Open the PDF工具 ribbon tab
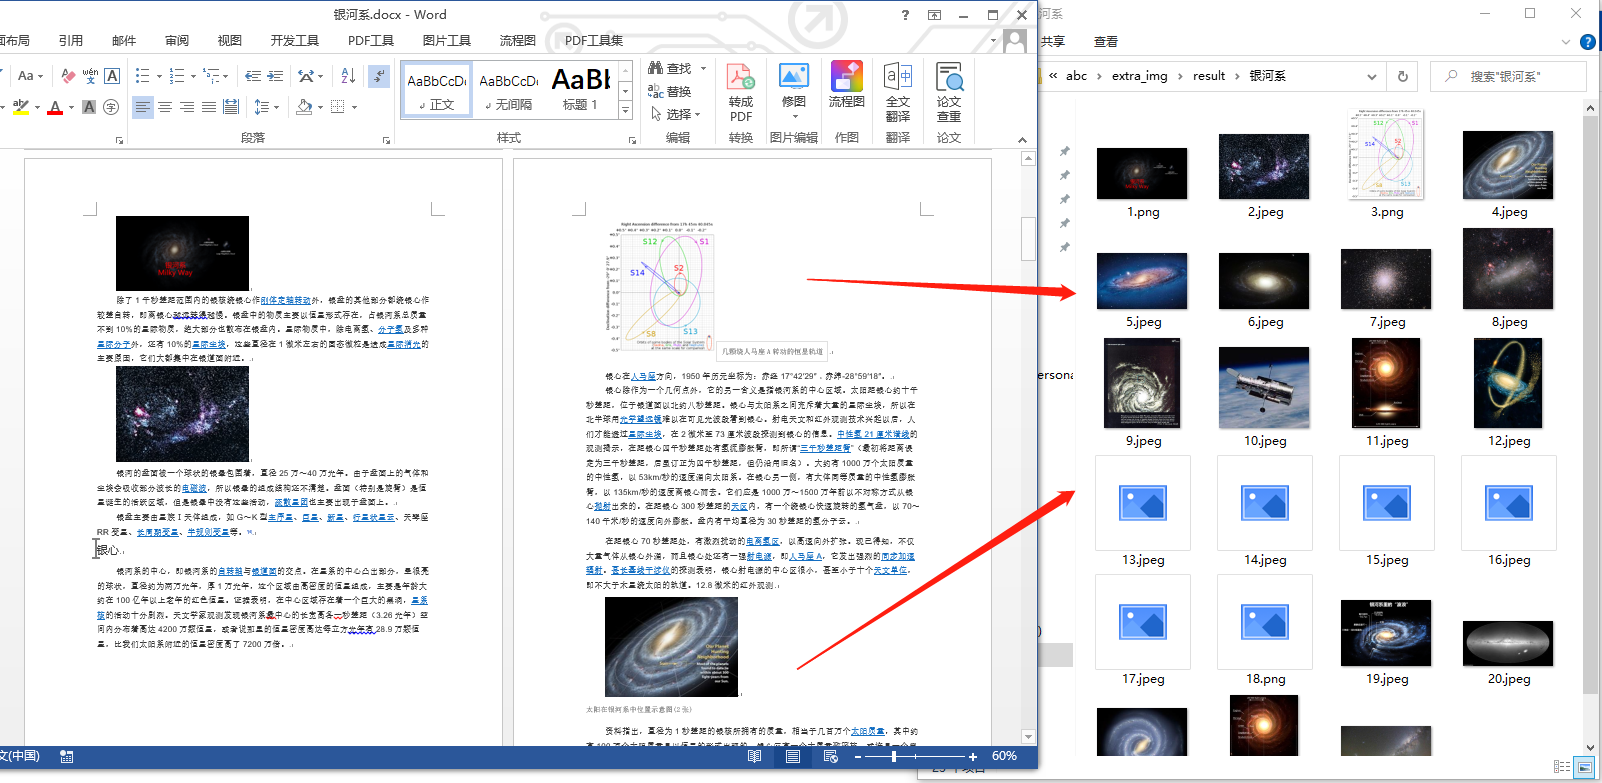Screen dimensions: 1602x783 click(370, 41)
